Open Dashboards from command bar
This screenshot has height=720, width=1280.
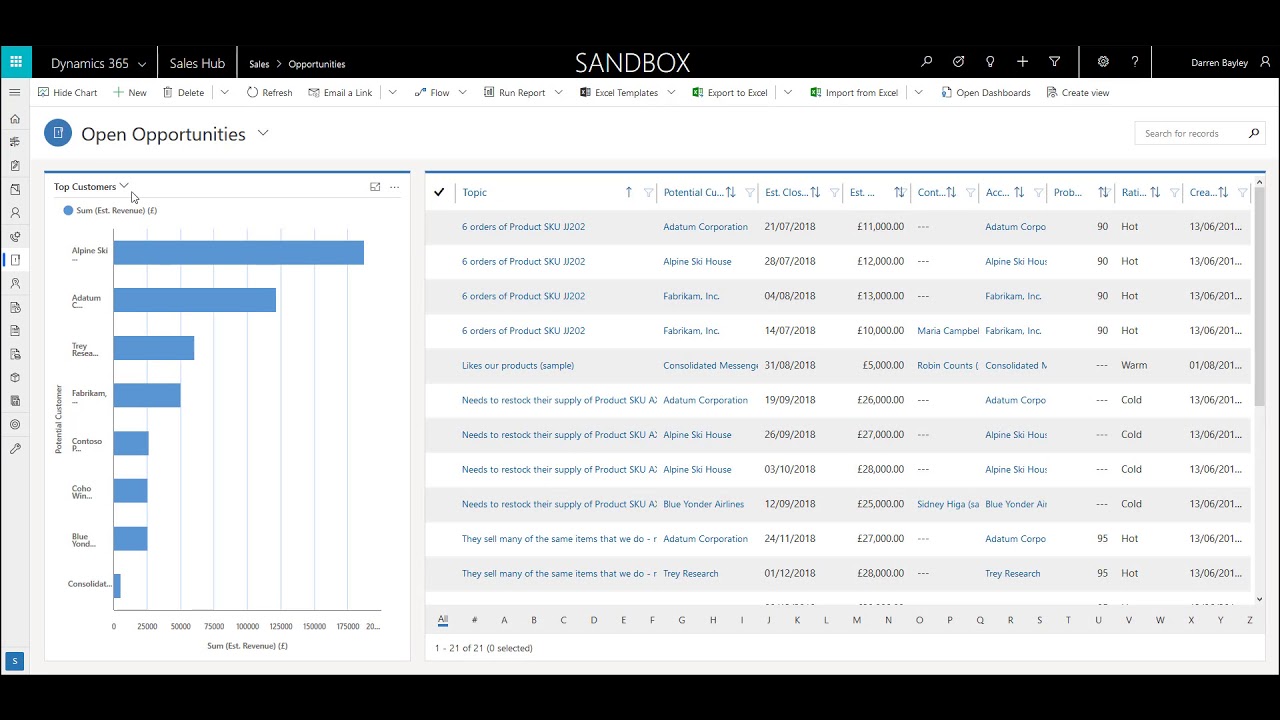985,92
